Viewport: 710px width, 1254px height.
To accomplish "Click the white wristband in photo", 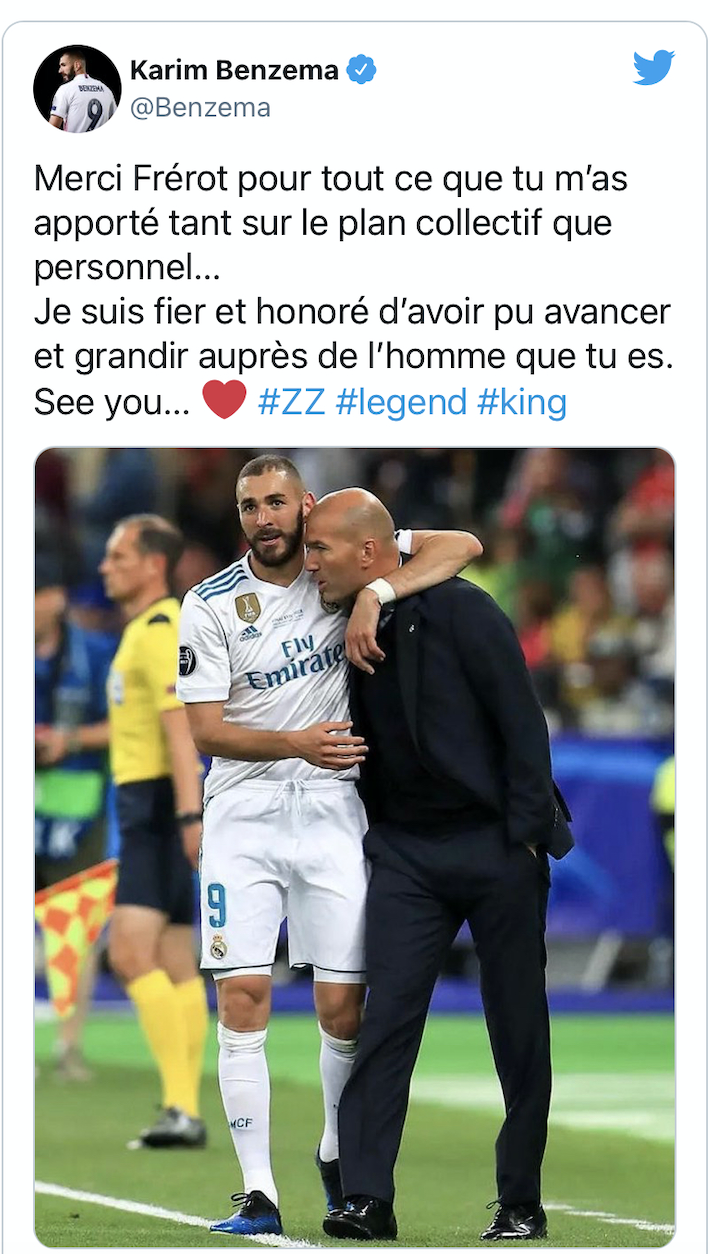I will coord(381,590).
